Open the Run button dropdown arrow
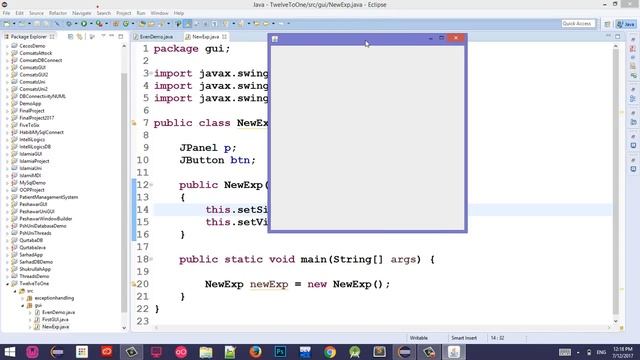640x360 pixels. pyautogui.click(x=91, y=24)
